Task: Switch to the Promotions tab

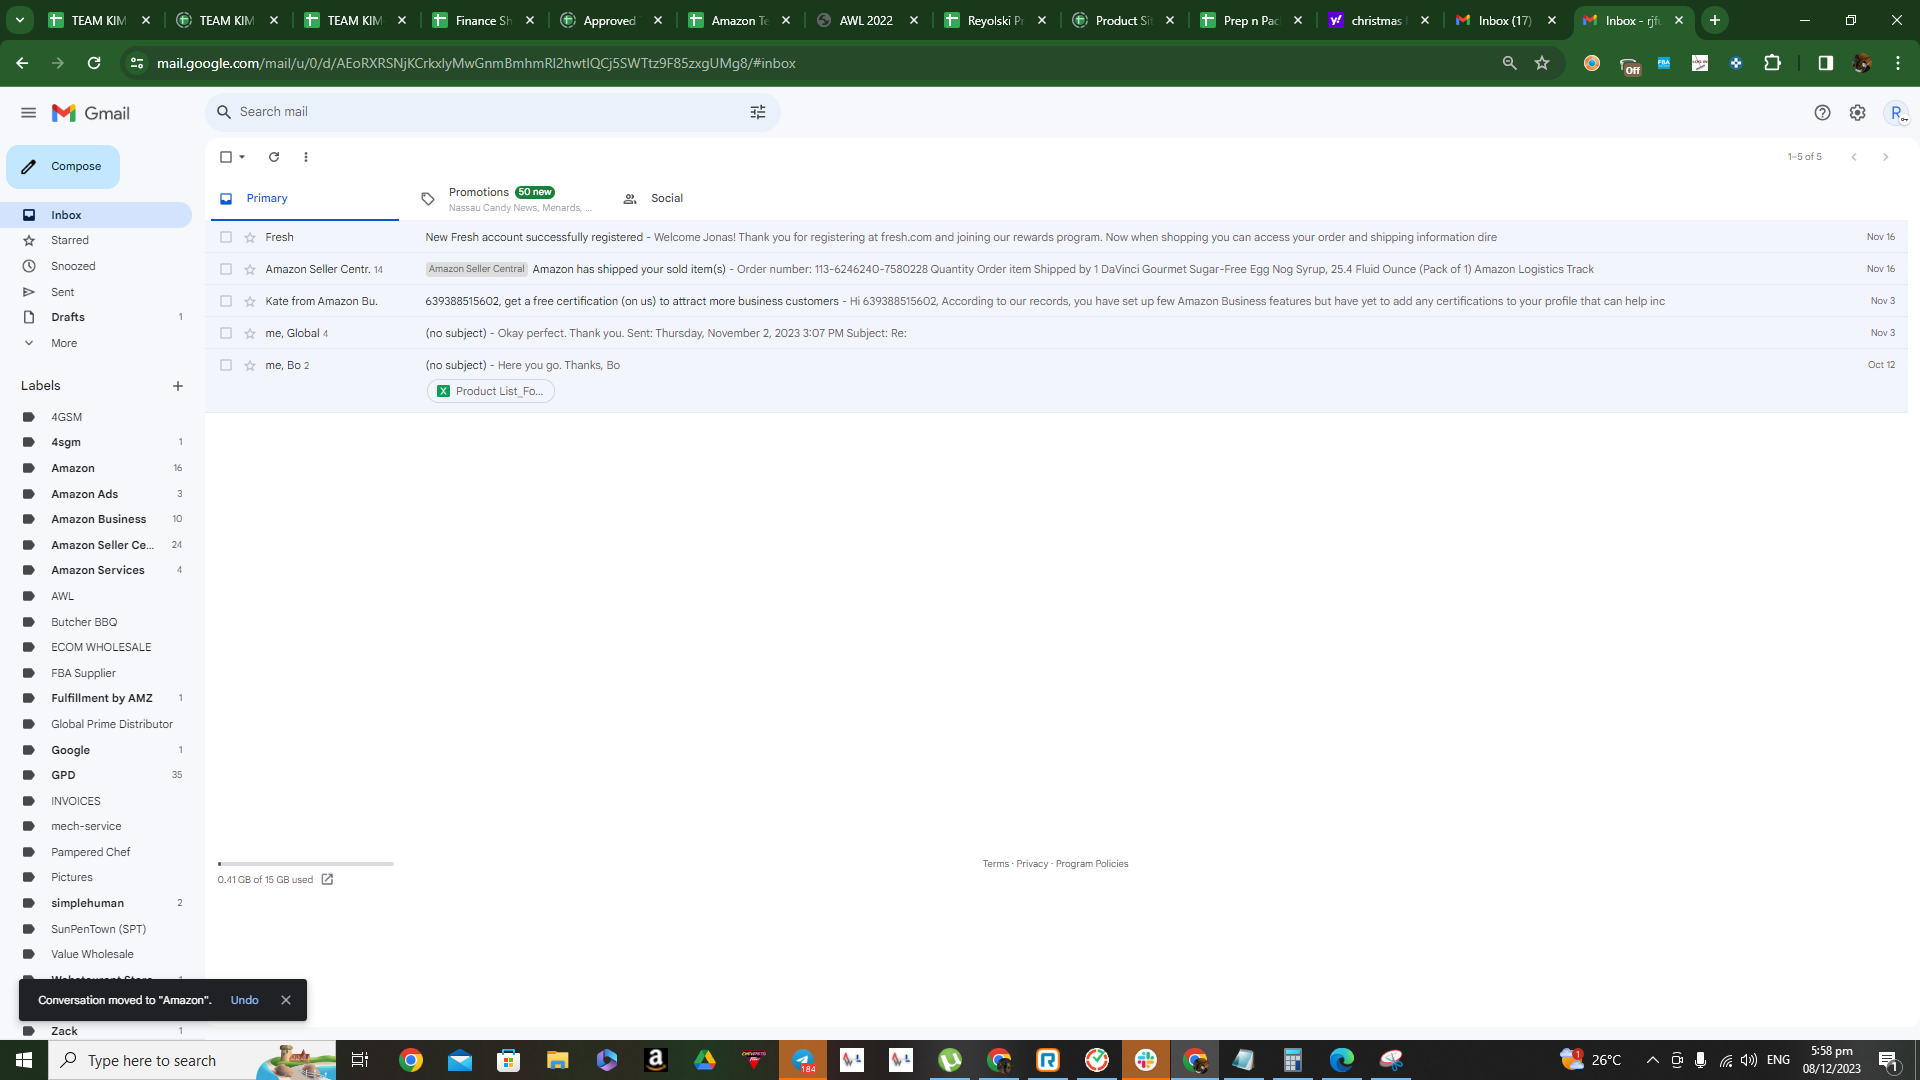Action: tap(505, 198)
